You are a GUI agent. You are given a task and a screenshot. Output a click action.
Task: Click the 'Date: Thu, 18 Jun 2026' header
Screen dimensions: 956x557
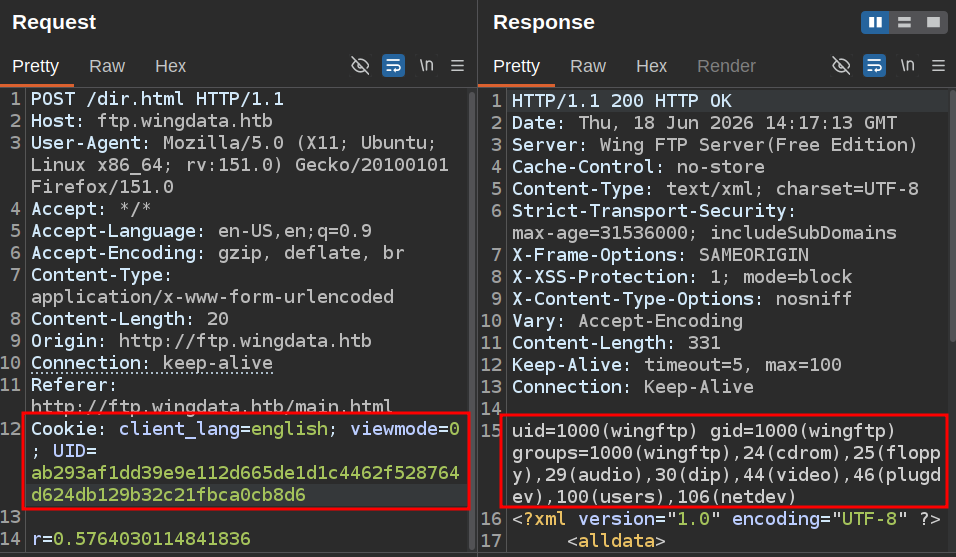(x=704, y=122)
